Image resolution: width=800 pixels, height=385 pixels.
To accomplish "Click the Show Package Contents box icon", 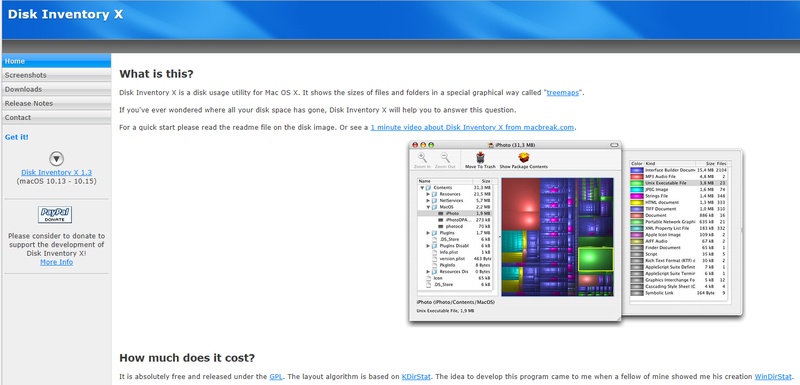I will [x=524, y=157].
